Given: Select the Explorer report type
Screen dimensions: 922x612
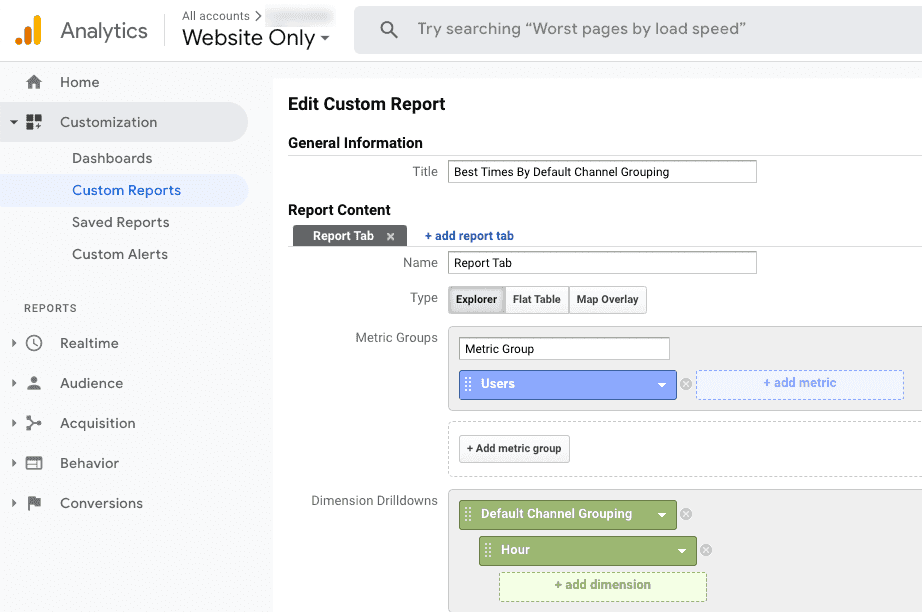Looking at the screenshot, I should click(x=476, y=299).
